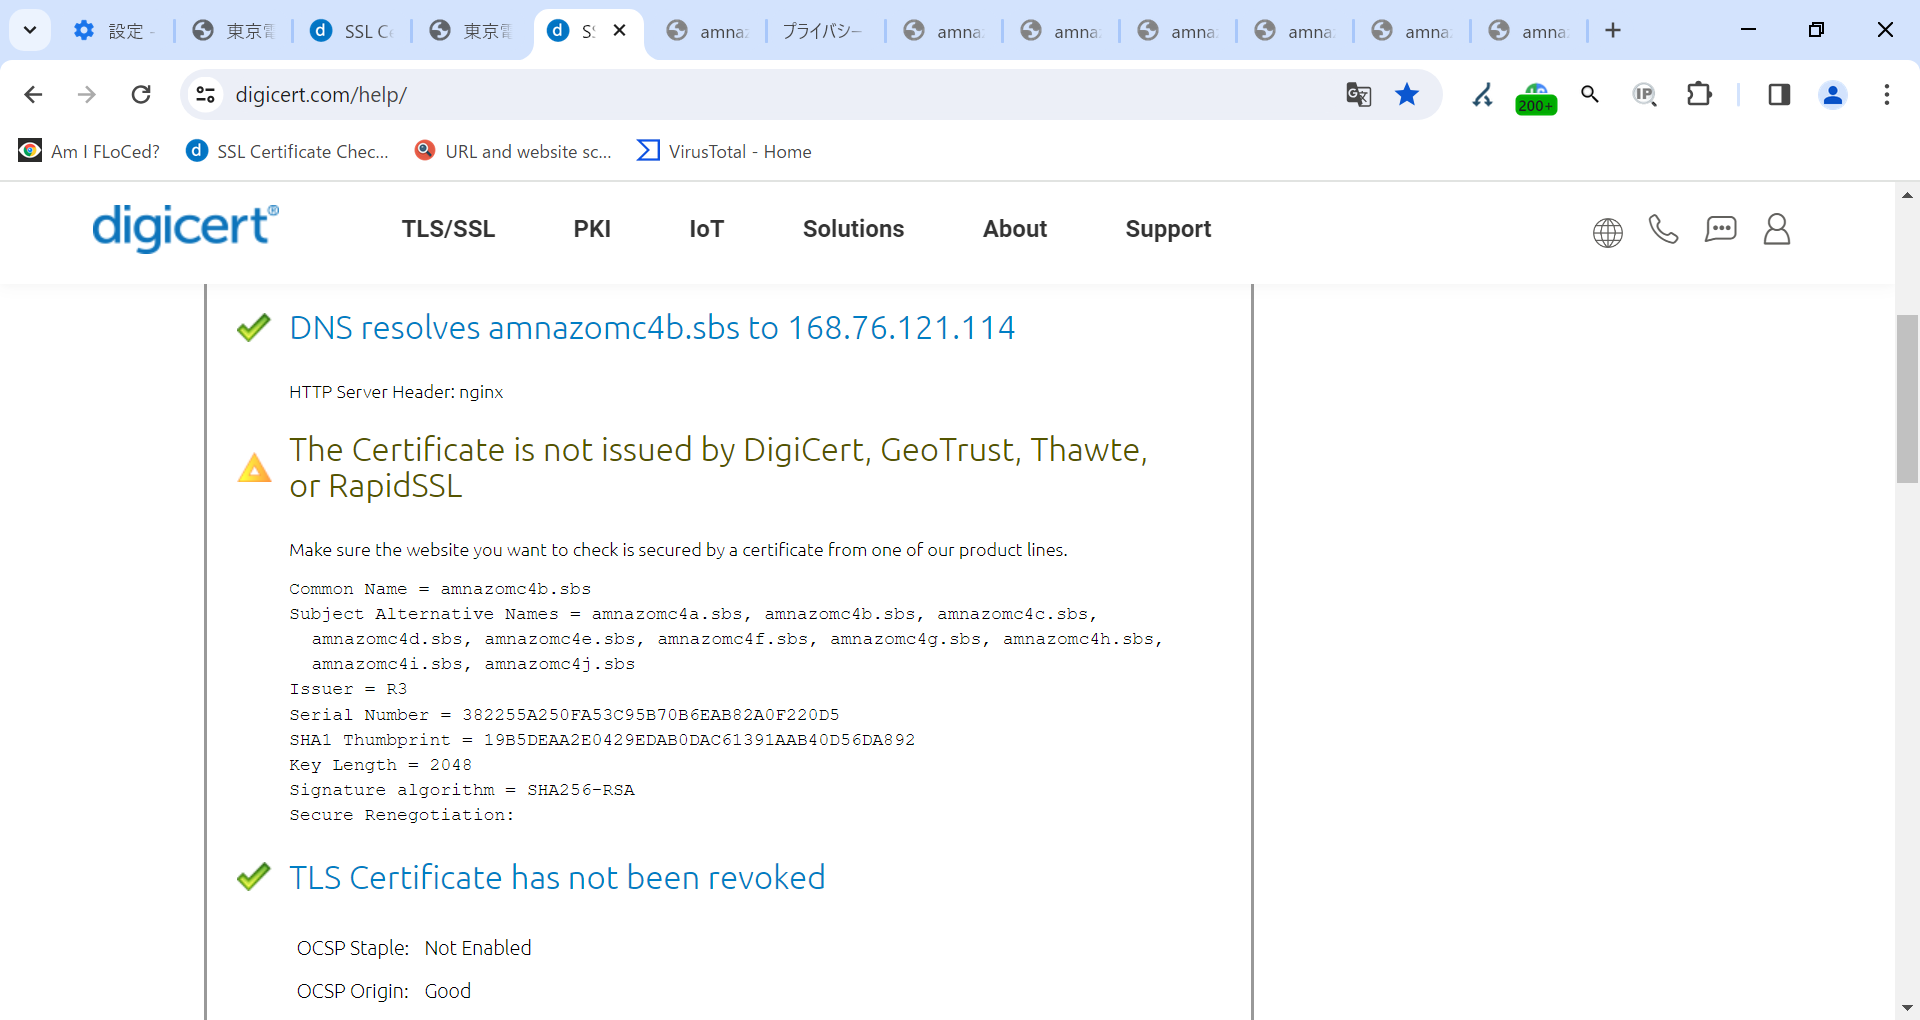Go forward to next page
This screenshot has height=1020, width=1920.
coord(87,94)
